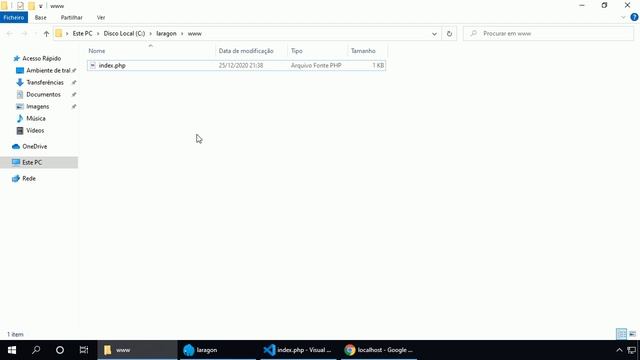Viewport: 640px width, 360px height.
Task: Go up one folder level arrow
Action: (46, 34)
